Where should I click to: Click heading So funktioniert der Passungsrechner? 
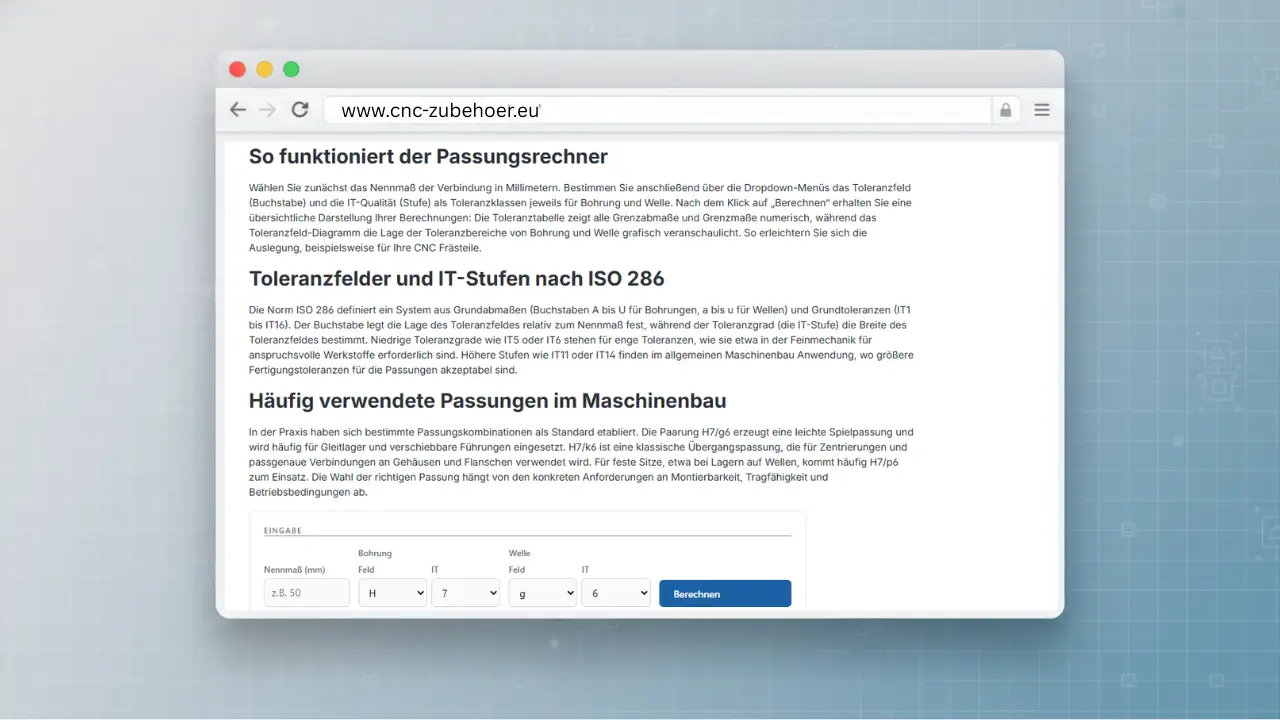click(x=428, y=157)
